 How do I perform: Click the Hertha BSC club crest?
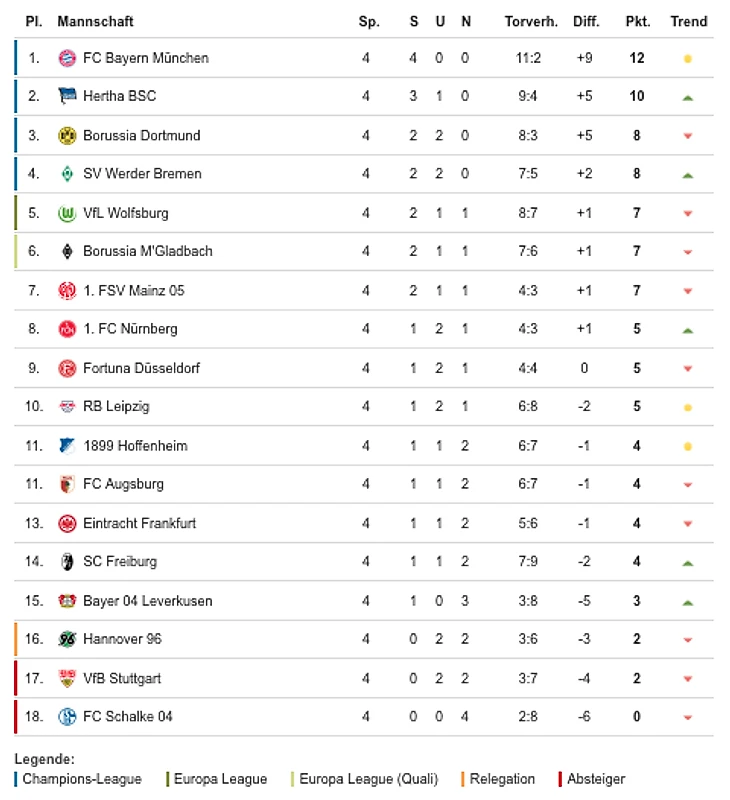(x=67, y=96)
